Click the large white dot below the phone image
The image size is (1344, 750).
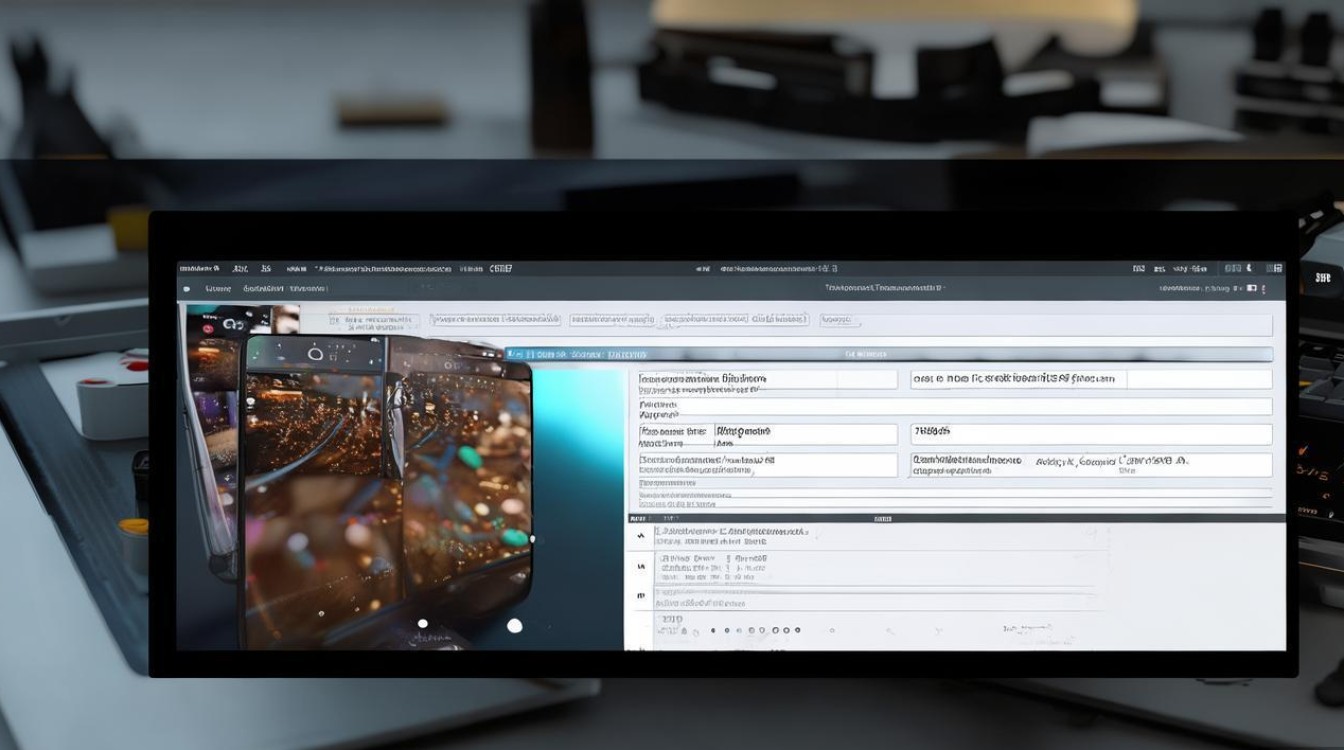514,626
